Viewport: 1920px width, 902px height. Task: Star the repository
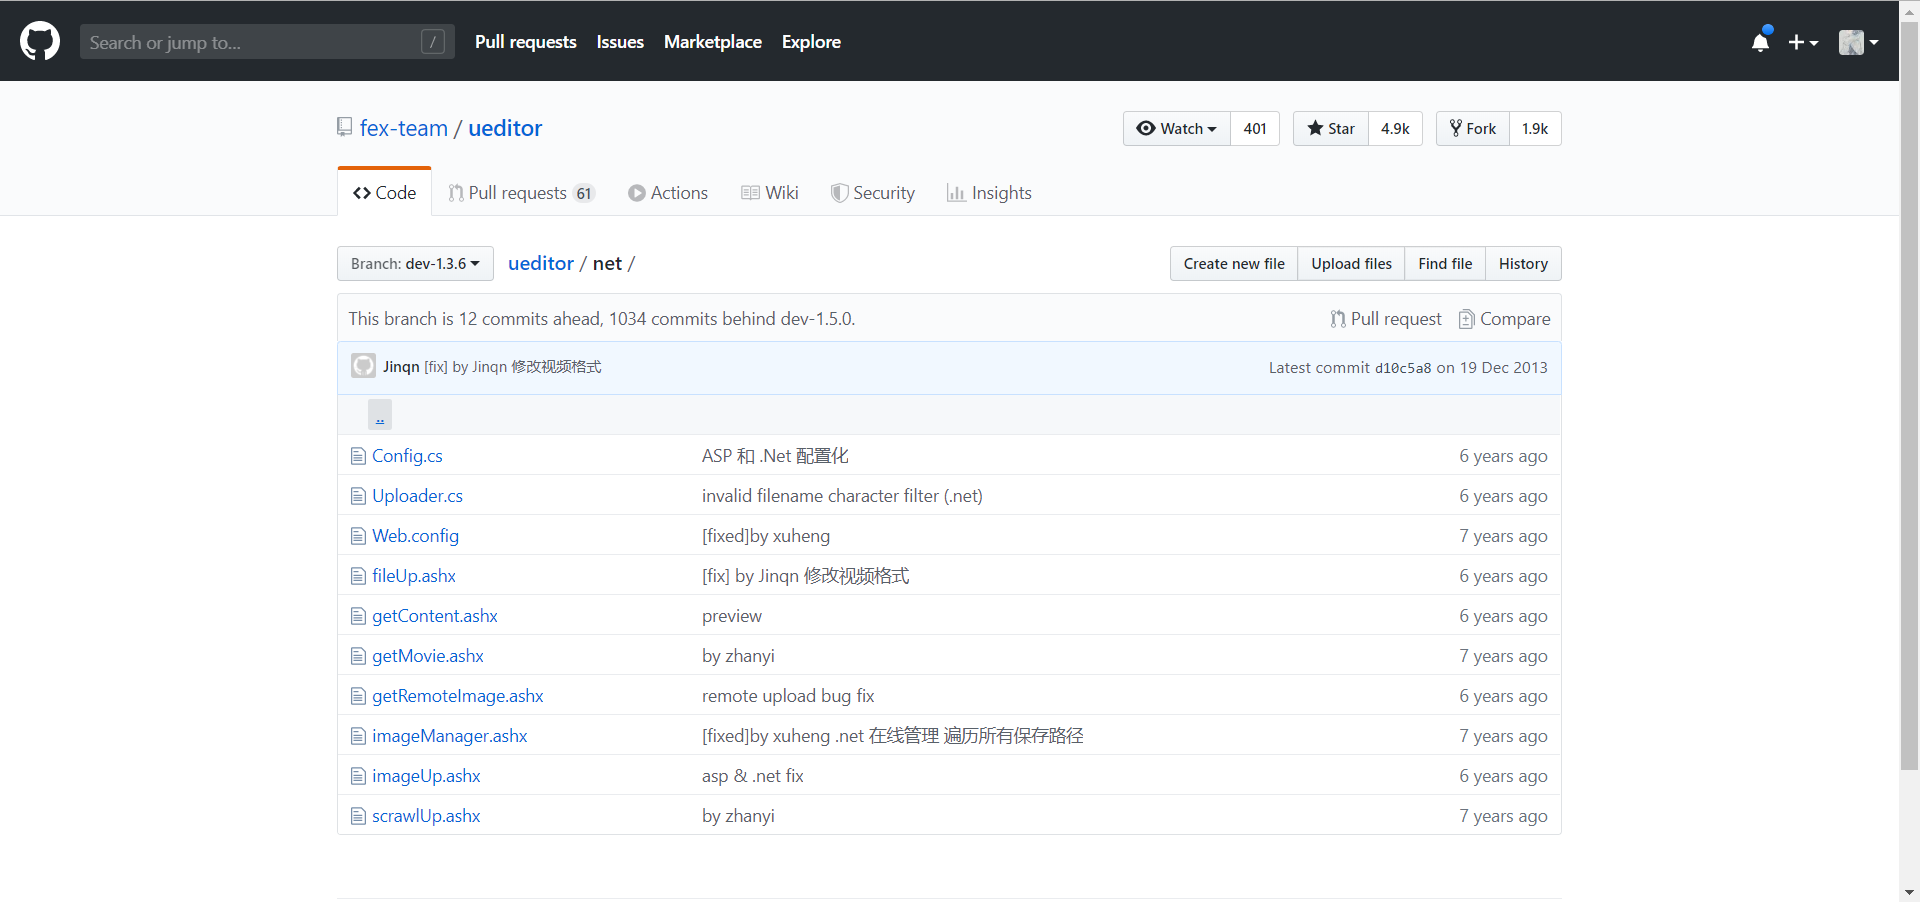(x=1331, y=128)
